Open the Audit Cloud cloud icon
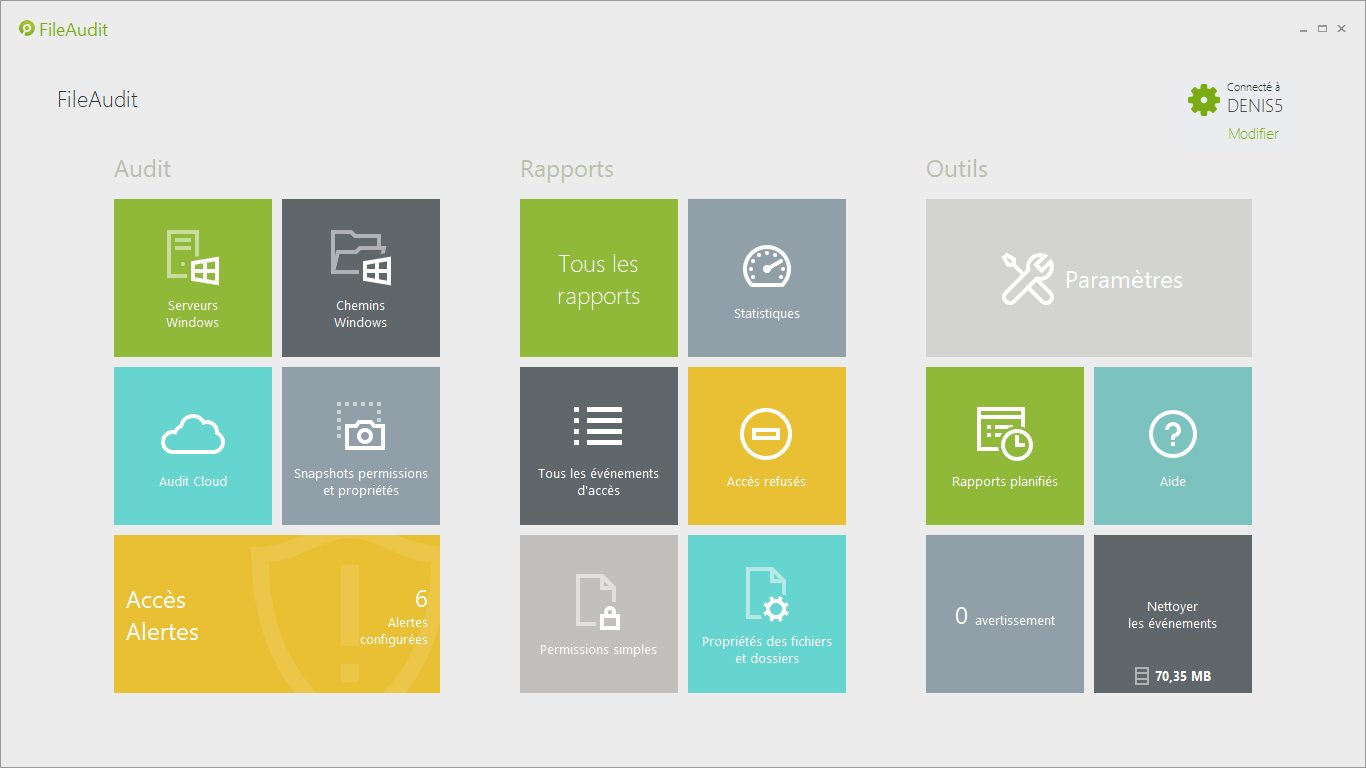The height and width of the screenshot is (768, 1366). [193, 435]
